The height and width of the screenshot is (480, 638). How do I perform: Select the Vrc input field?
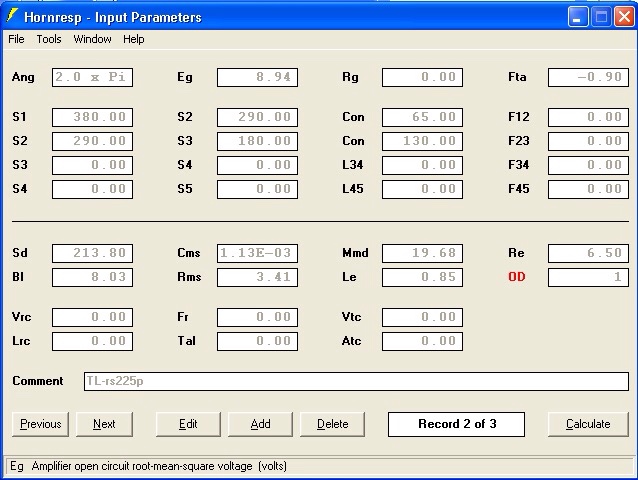[x=92, y=317]
